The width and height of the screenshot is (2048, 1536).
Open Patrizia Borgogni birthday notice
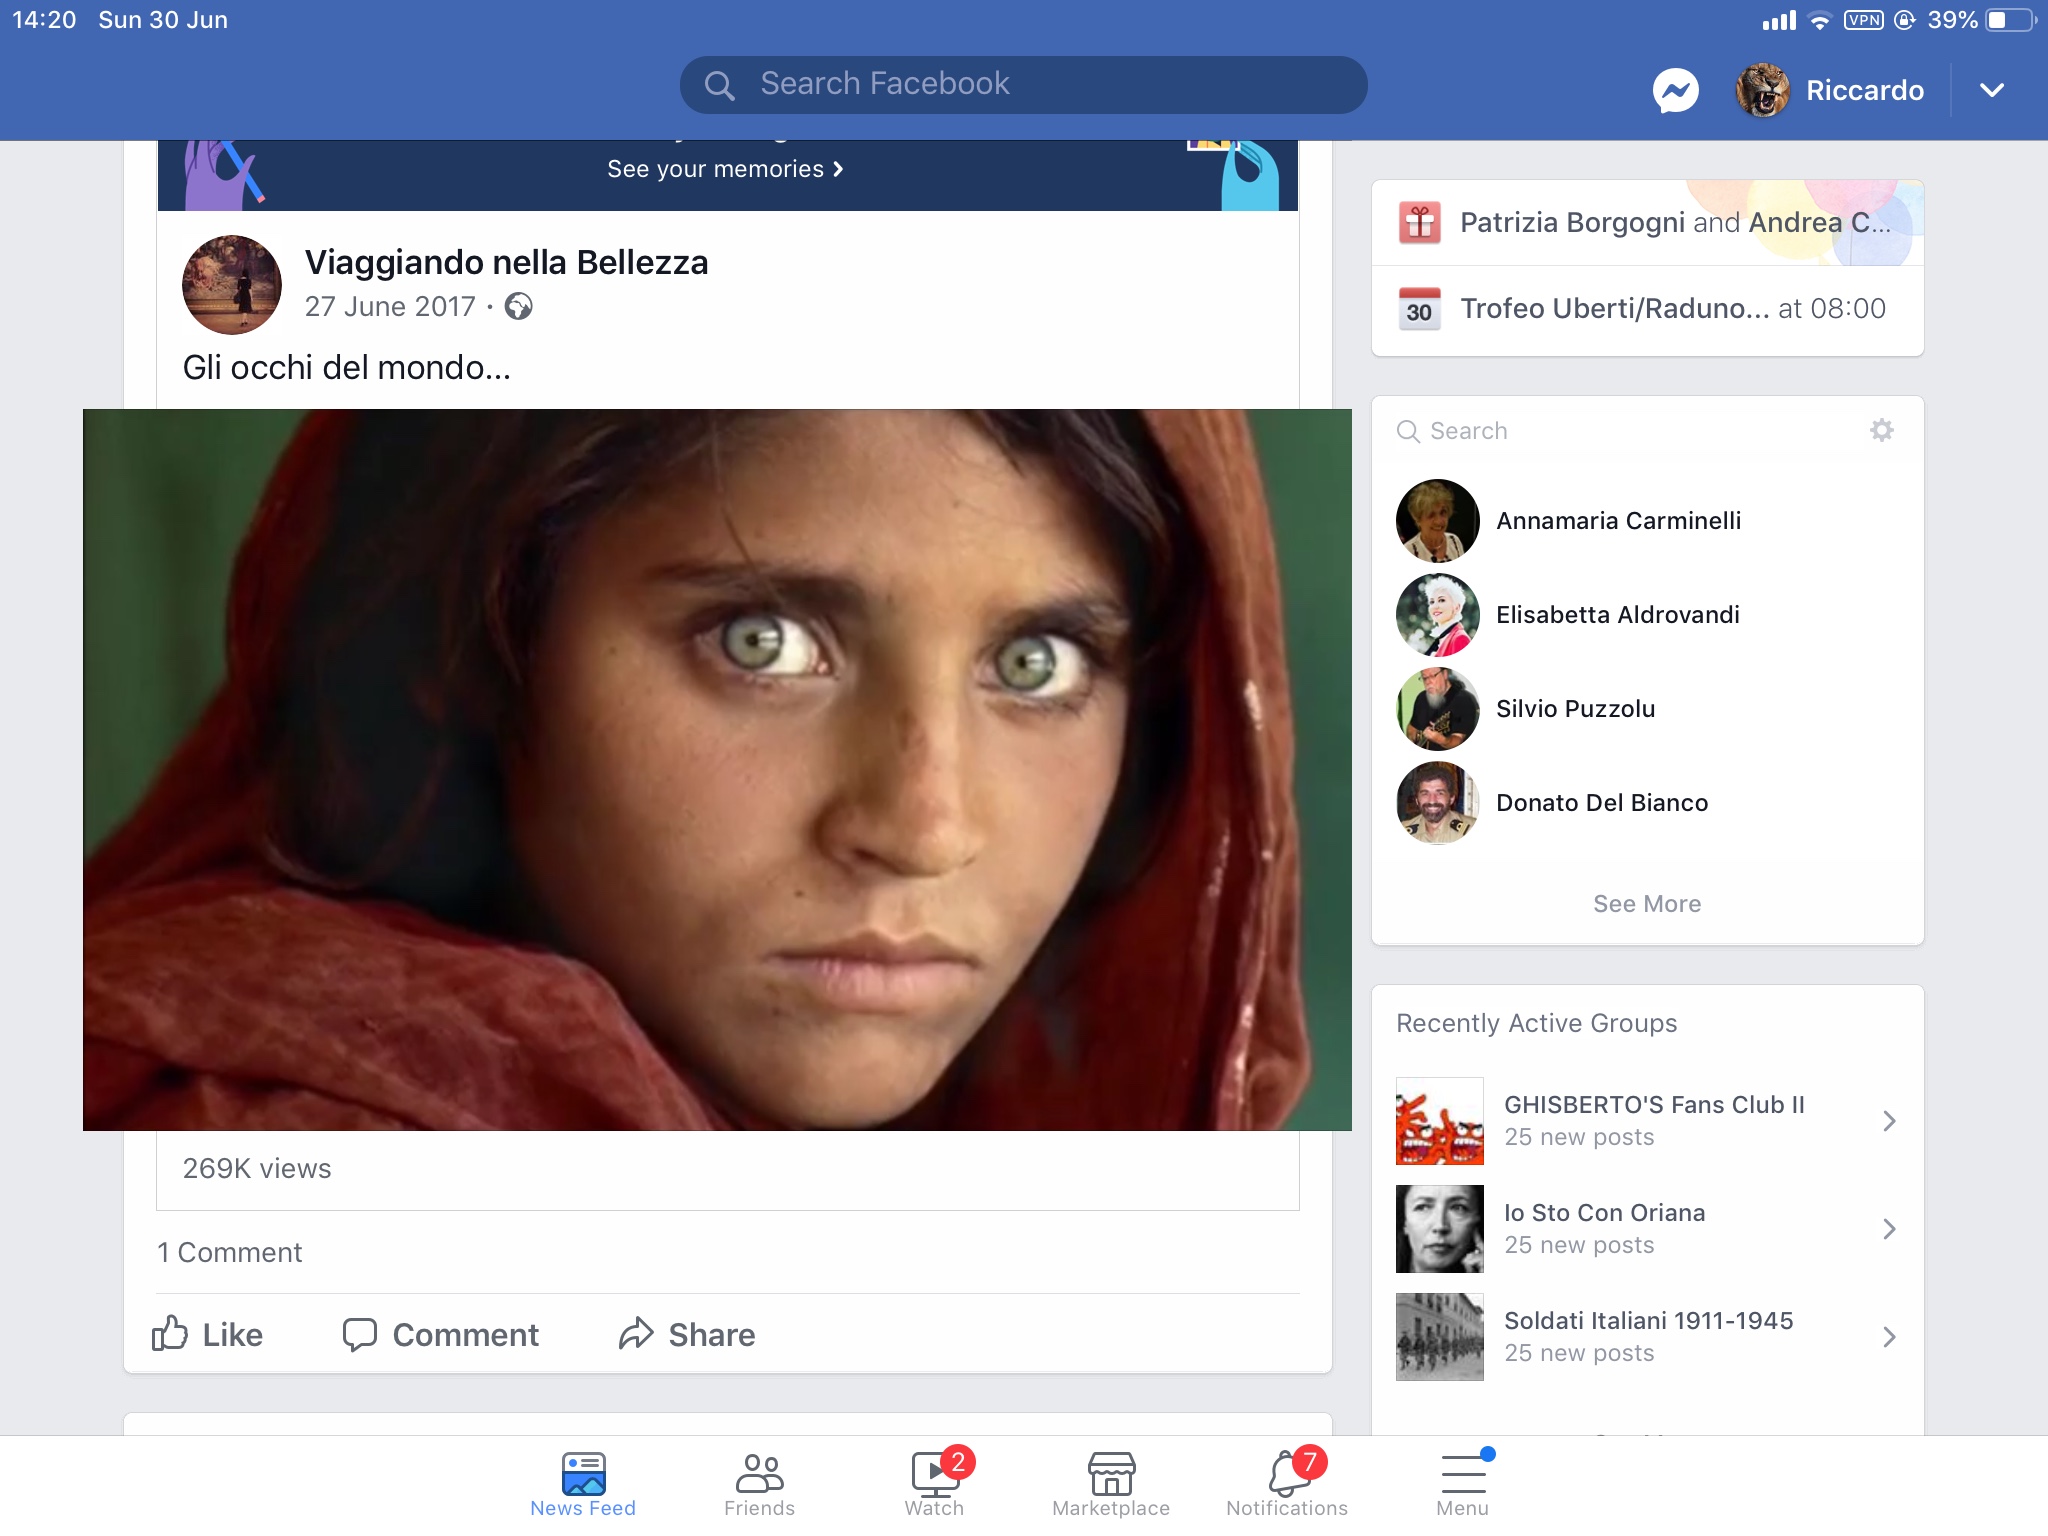(x=1648, y=223)
